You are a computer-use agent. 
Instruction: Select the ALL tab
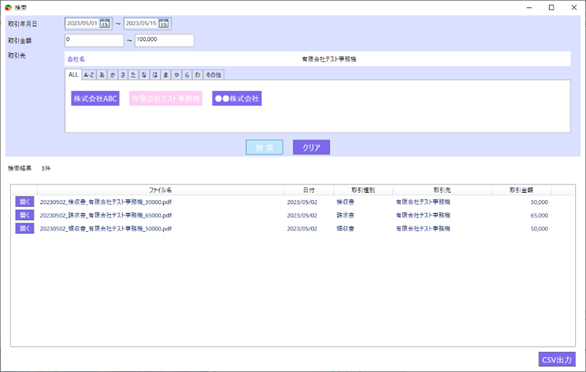(73, 74)
